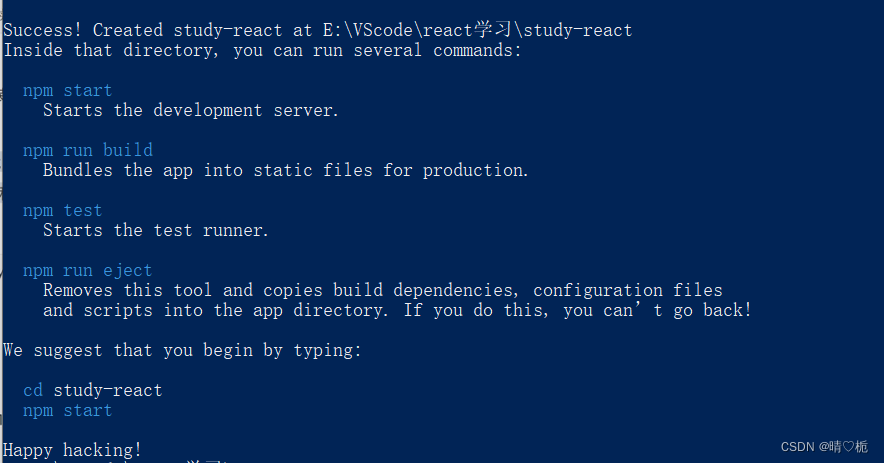The image size is (884, 463).
Task: Click the 'npm run build' command
Action: (88, 150)
